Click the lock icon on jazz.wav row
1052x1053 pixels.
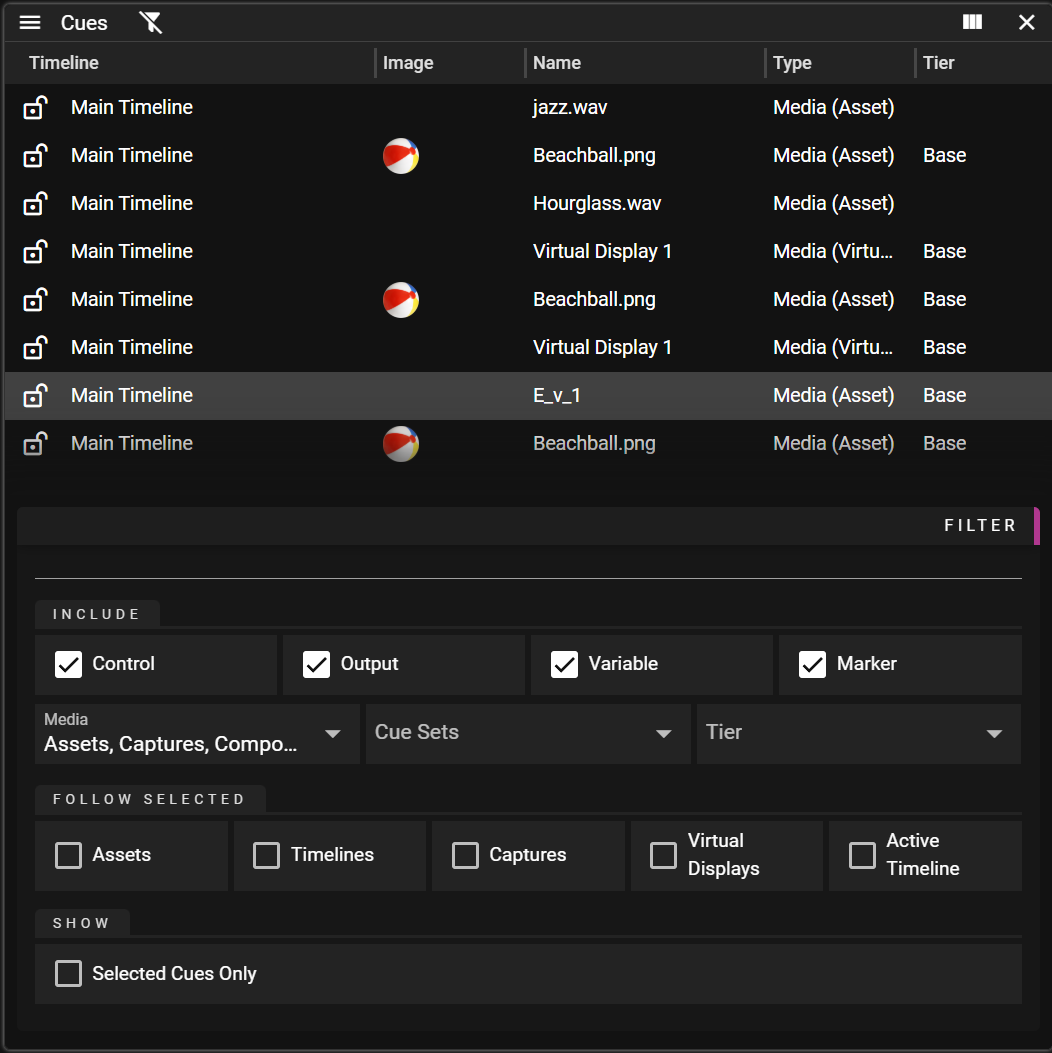35,107
